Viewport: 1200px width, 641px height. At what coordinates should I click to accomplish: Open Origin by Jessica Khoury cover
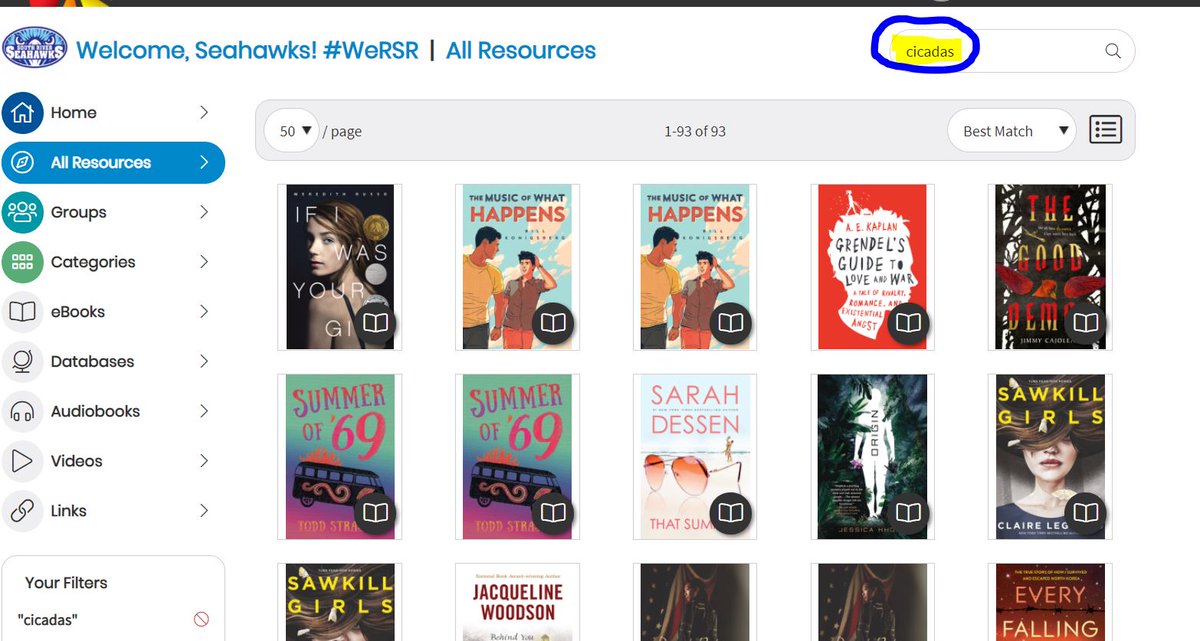[x=872, y=457]
